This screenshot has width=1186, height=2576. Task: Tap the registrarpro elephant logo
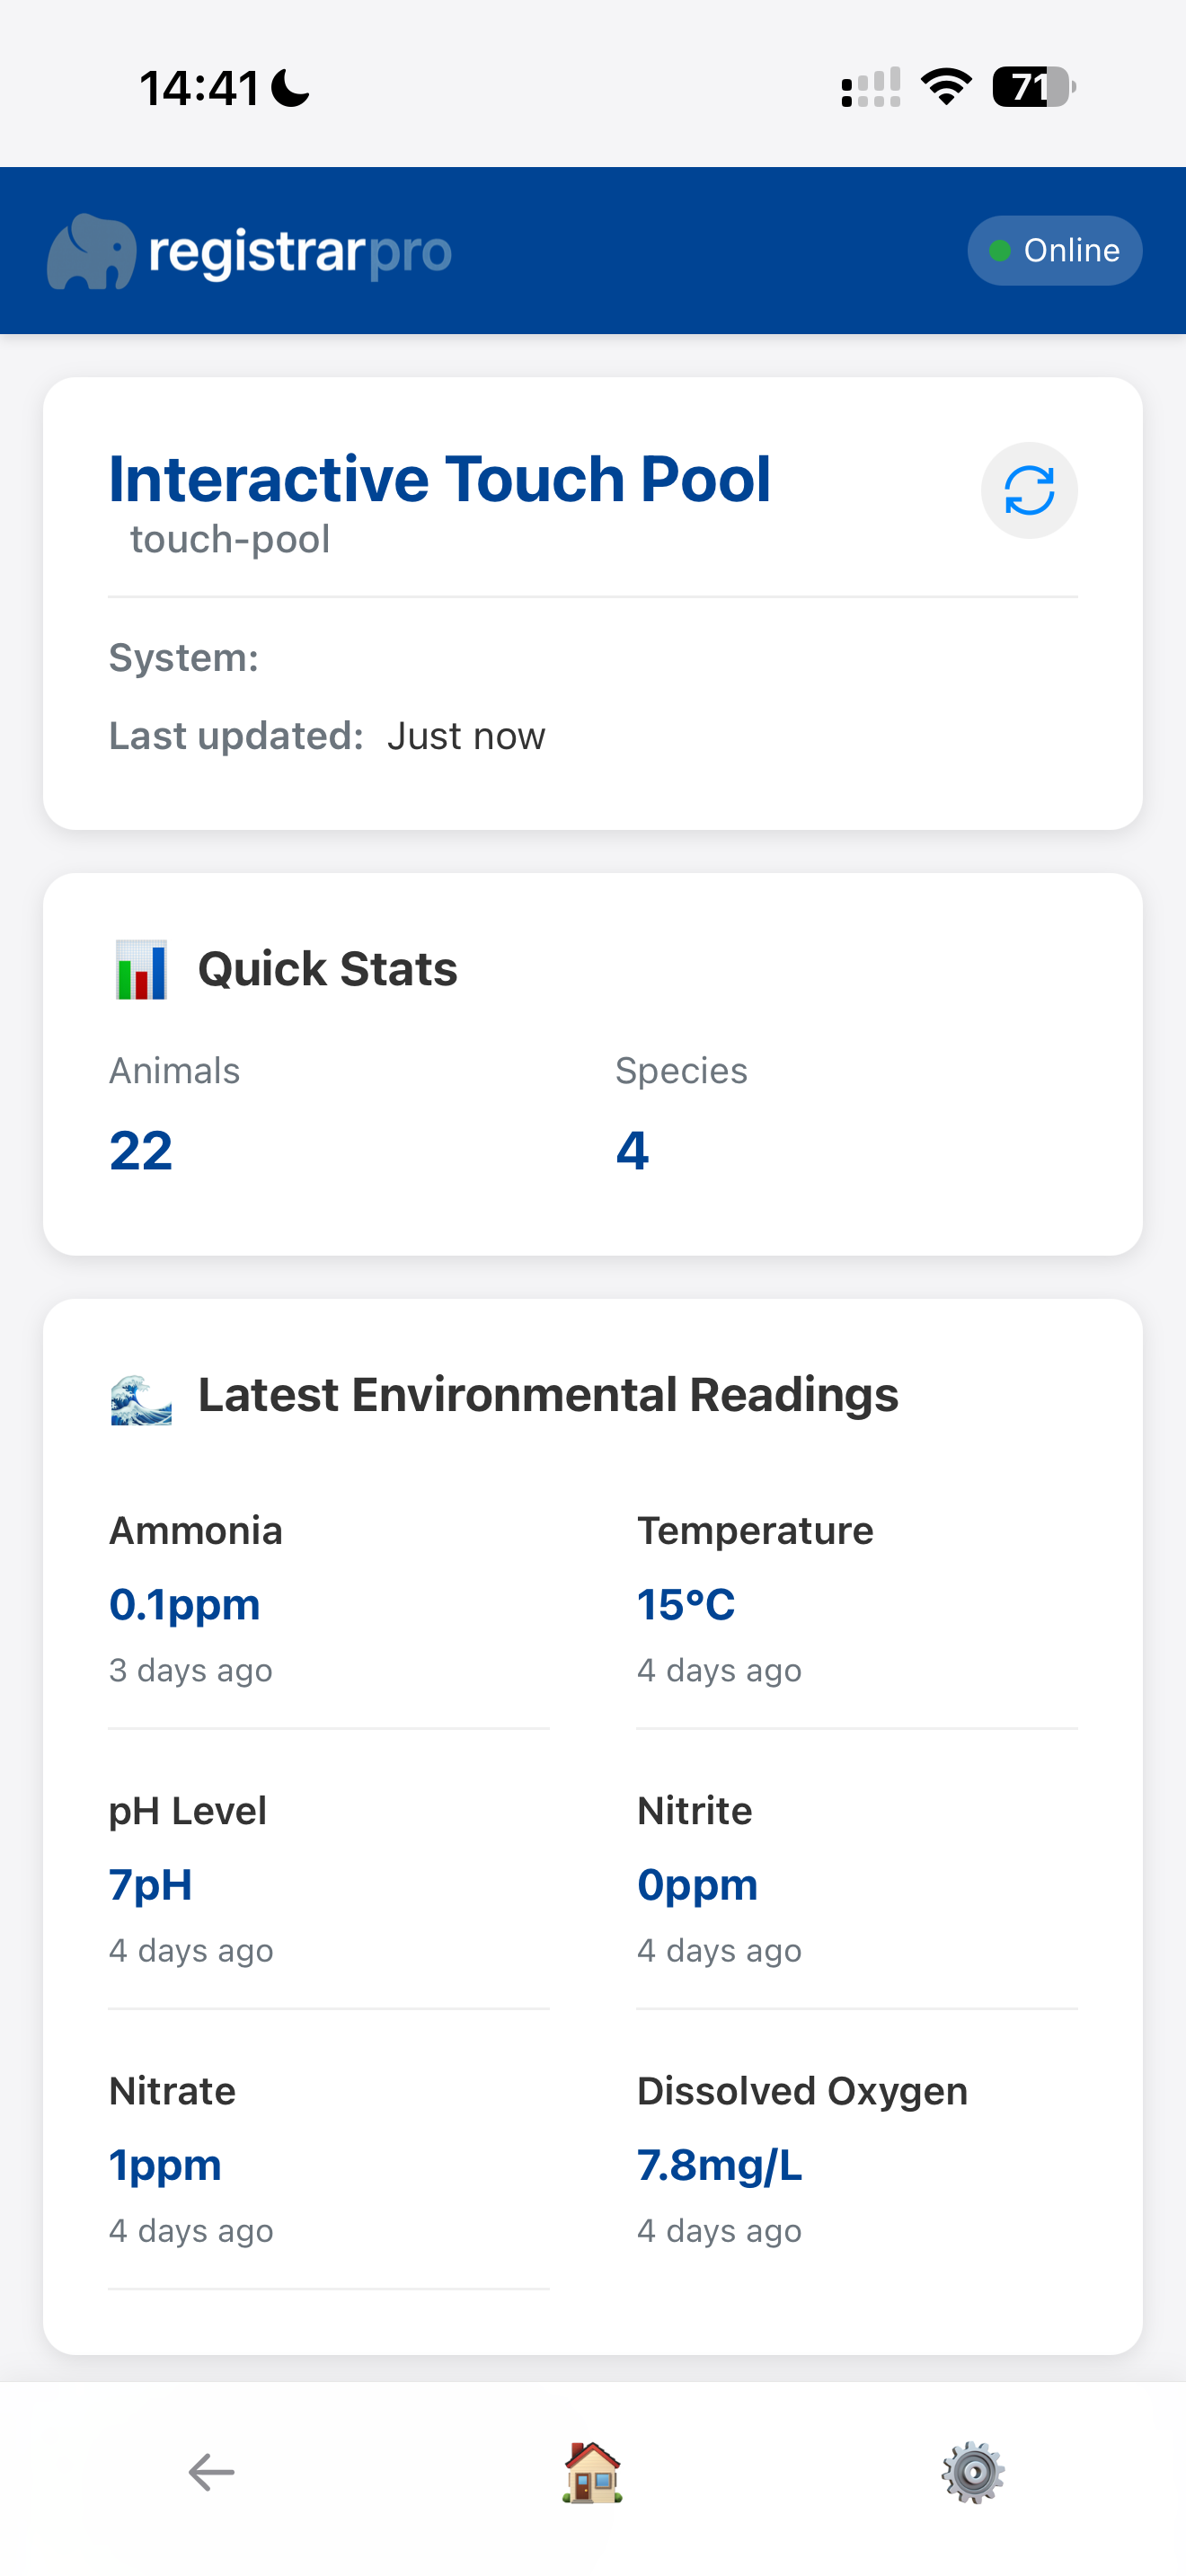(x=92, y=251)
